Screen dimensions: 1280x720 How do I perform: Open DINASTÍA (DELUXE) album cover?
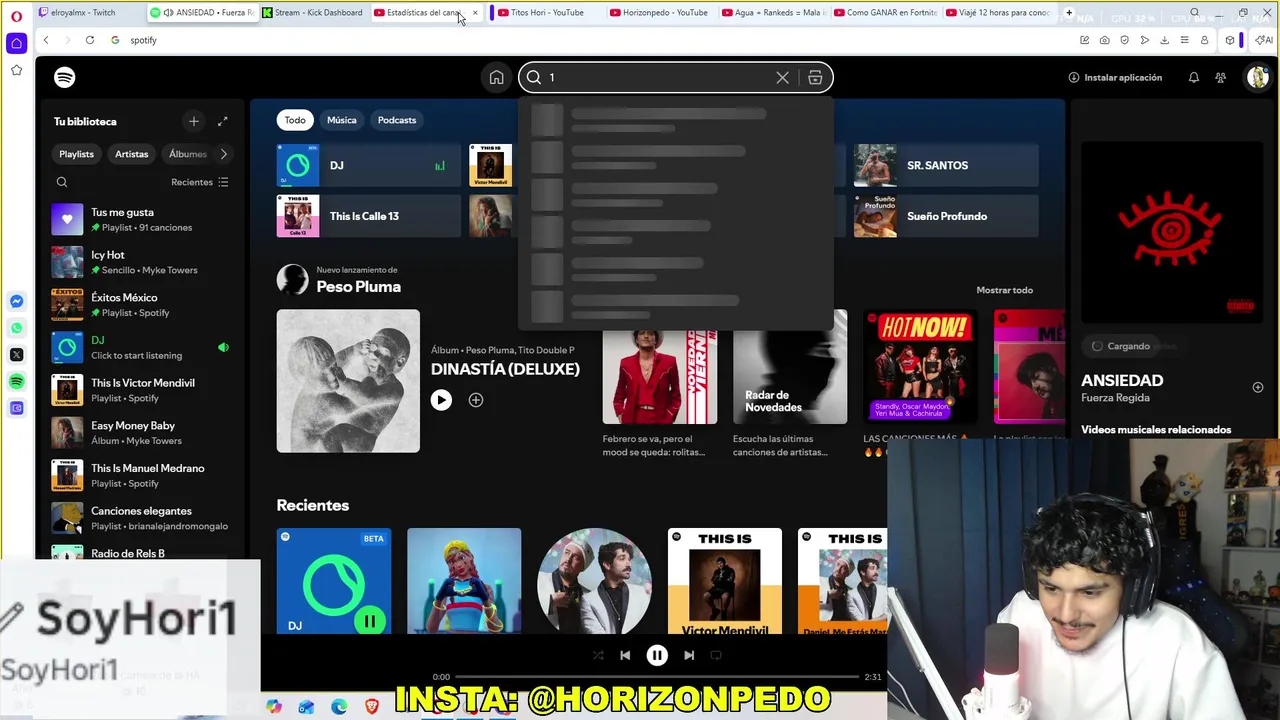point(348,381)
